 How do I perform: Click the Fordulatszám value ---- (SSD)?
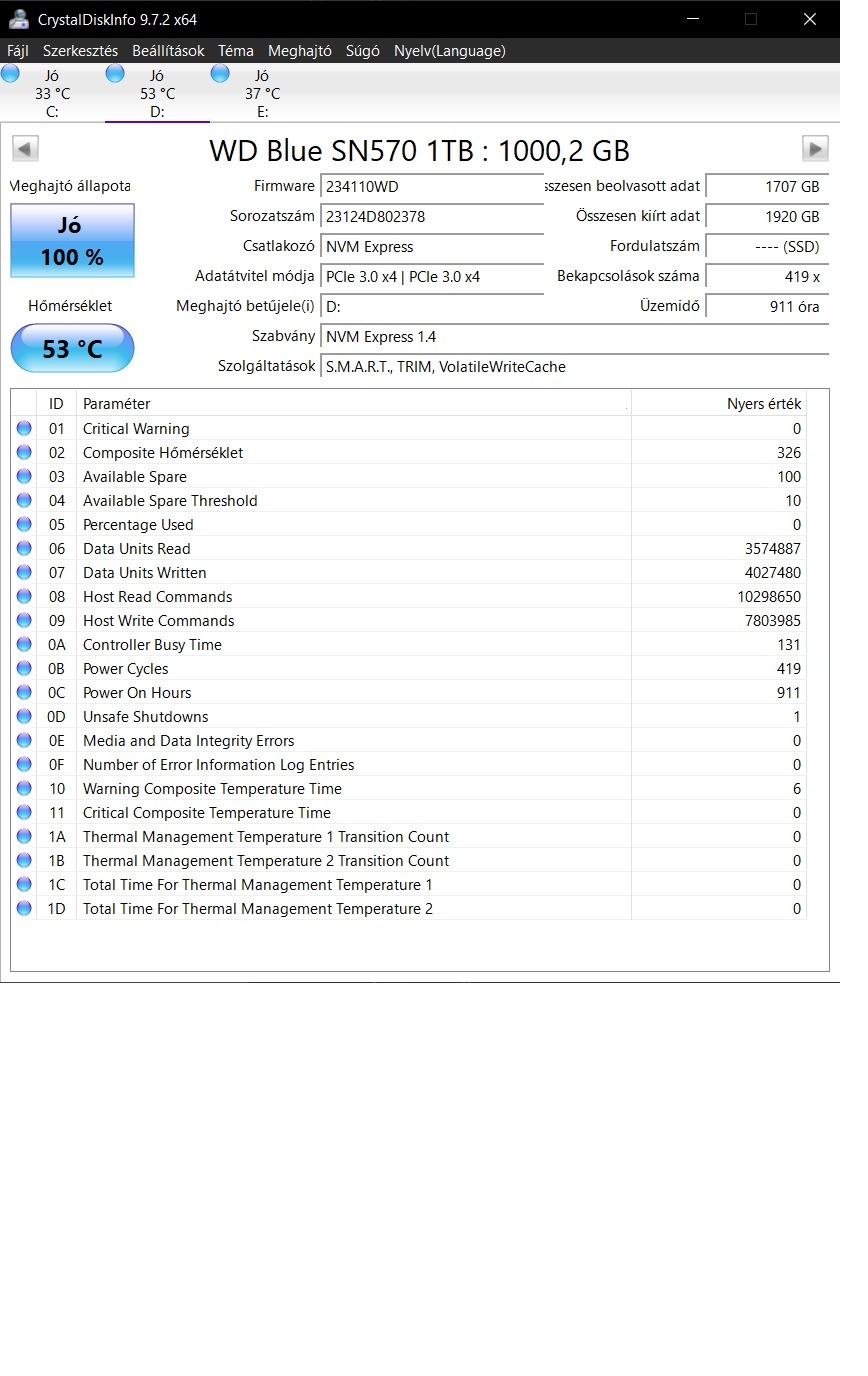coord(767,246)
